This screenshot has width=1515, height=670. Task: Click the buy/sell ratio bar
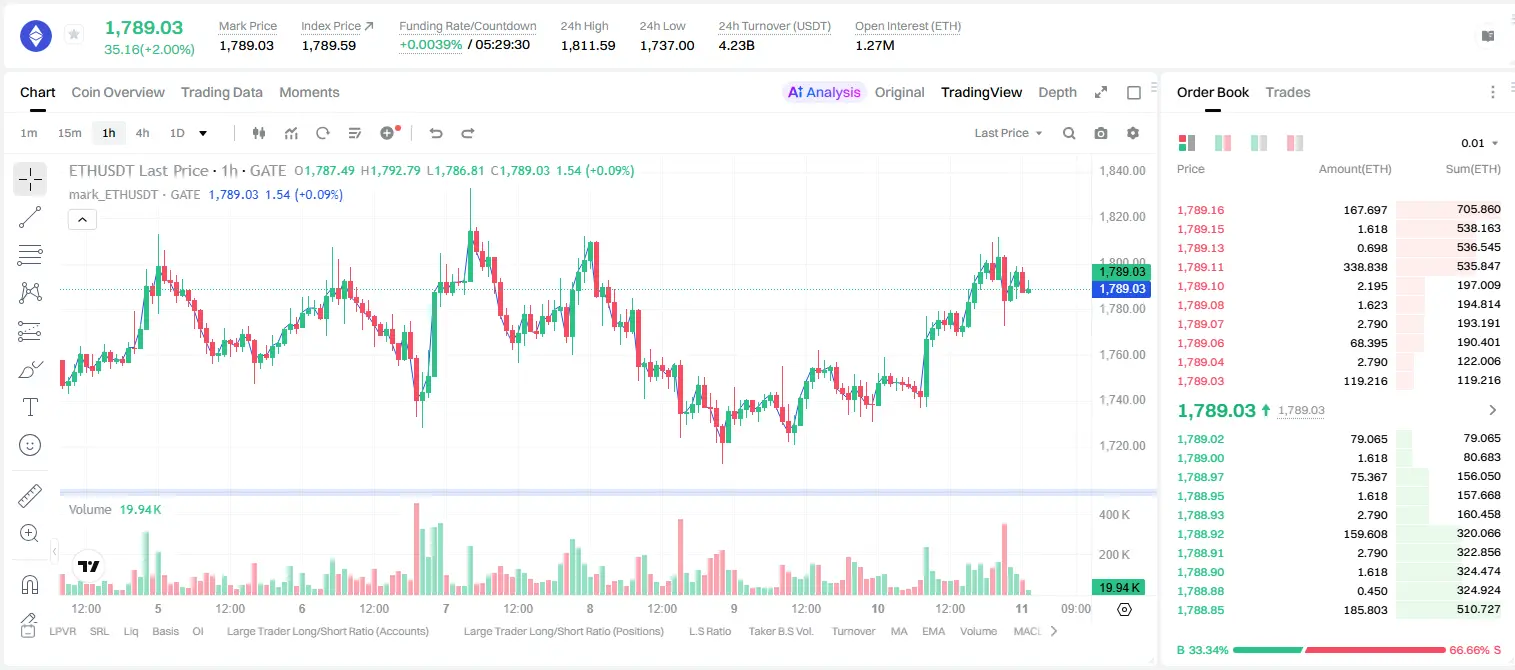[1339, 650]
